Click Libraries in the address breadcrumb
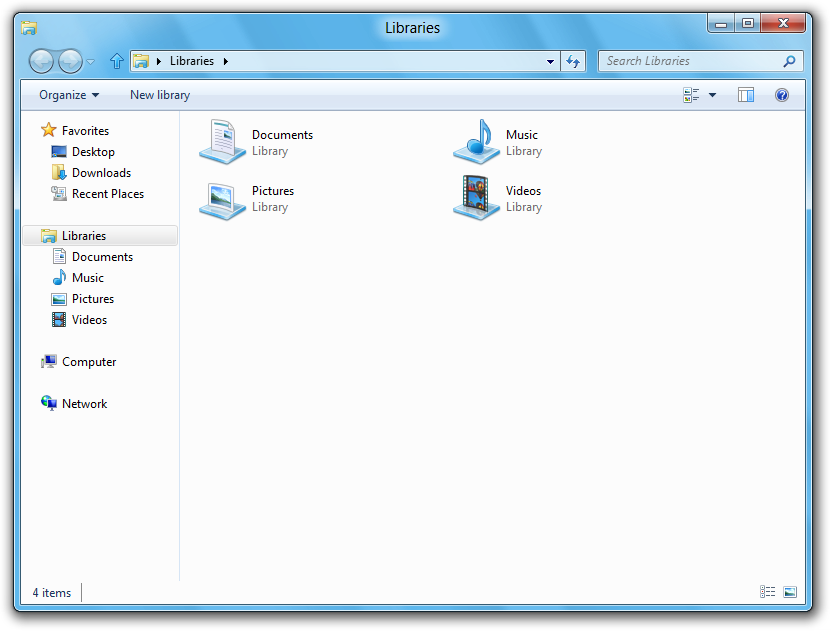The width and height of the screenshot is (832, 632). click(x=192, y=61)
